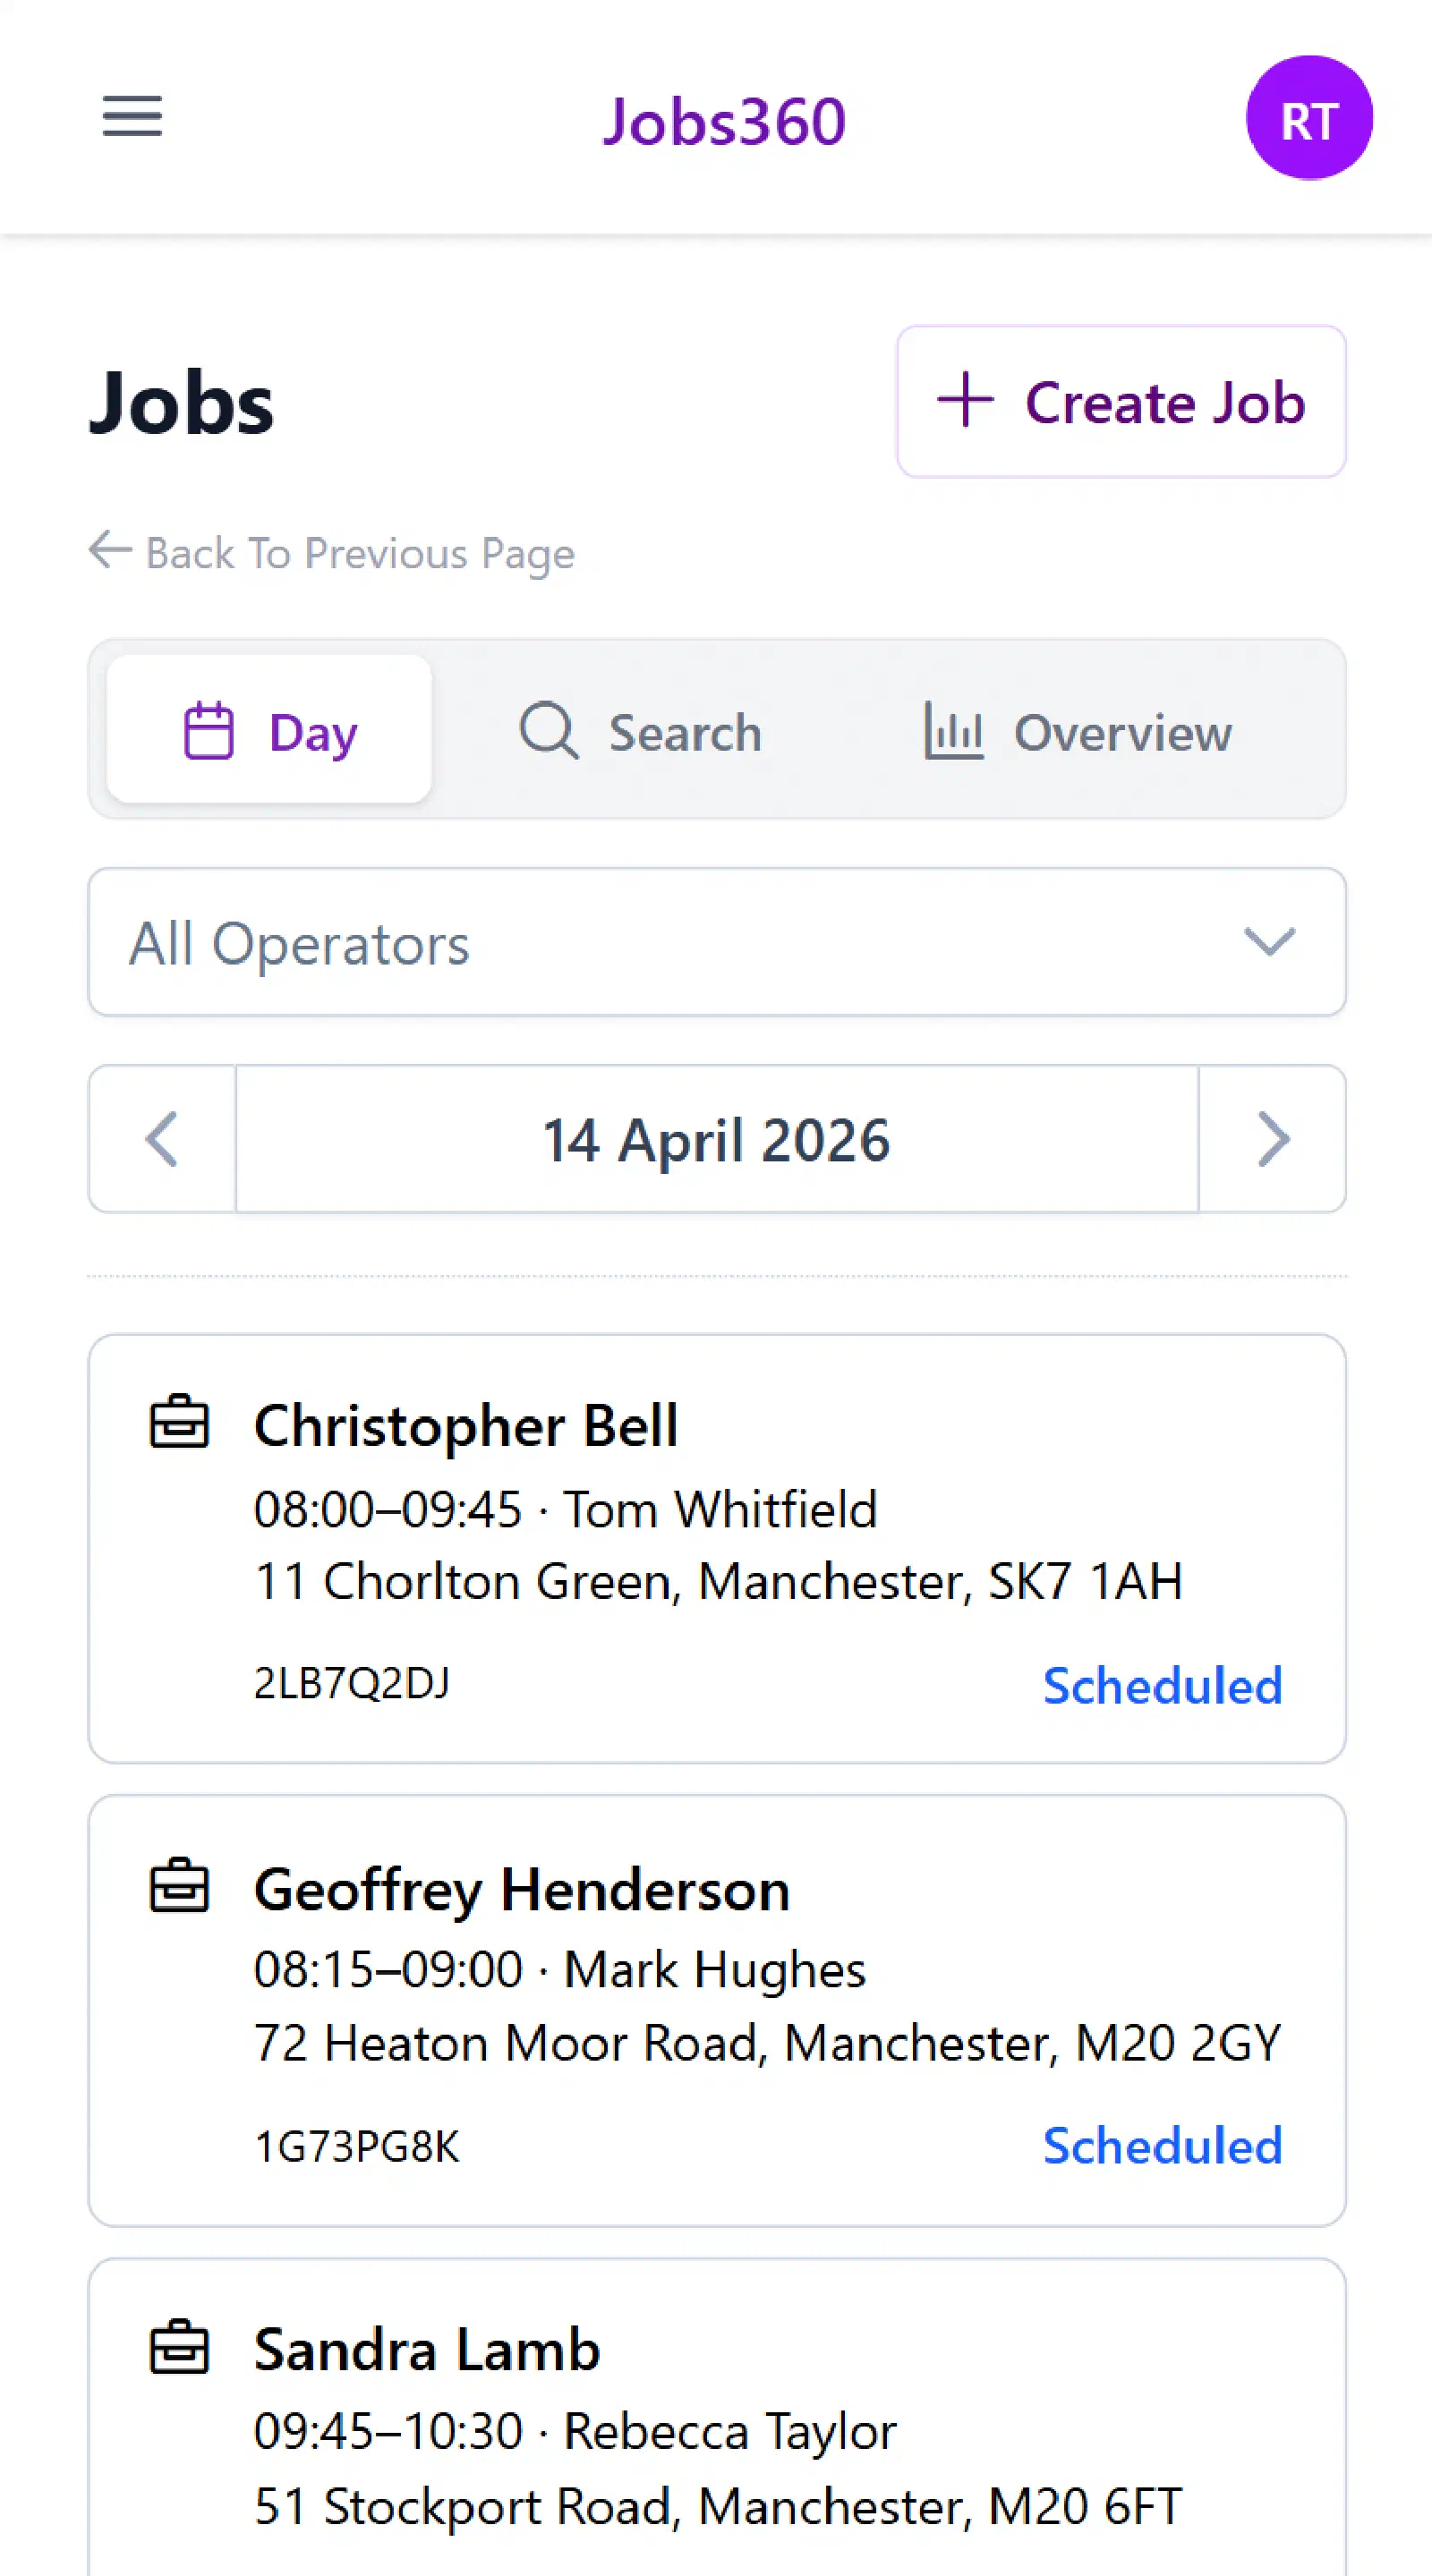Switch to the Overview tab
1432x2576 pixels.
coord(1078,731)
